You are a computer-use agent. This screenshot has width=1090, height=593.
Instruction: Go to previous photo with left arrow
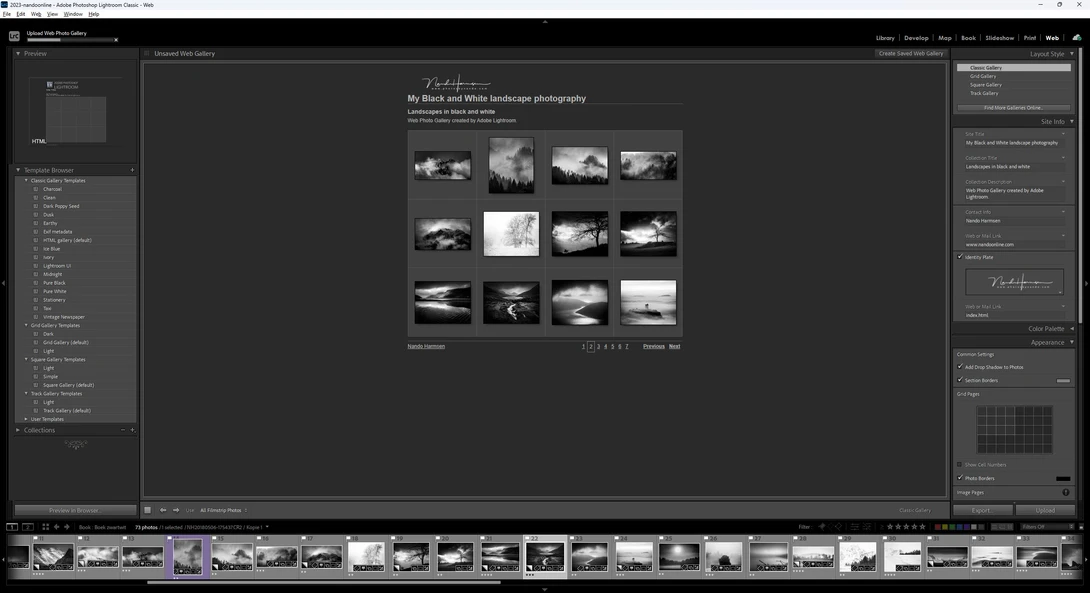click(163, 510)
